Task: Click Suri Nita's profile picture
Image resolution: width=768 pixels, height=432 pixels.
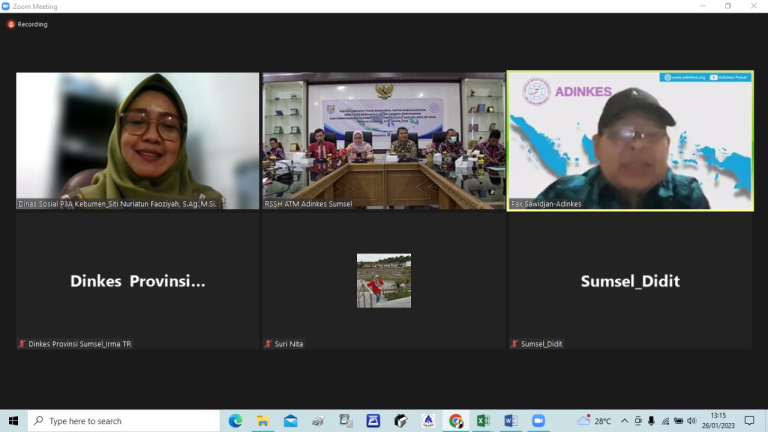Action: [384, 281]
